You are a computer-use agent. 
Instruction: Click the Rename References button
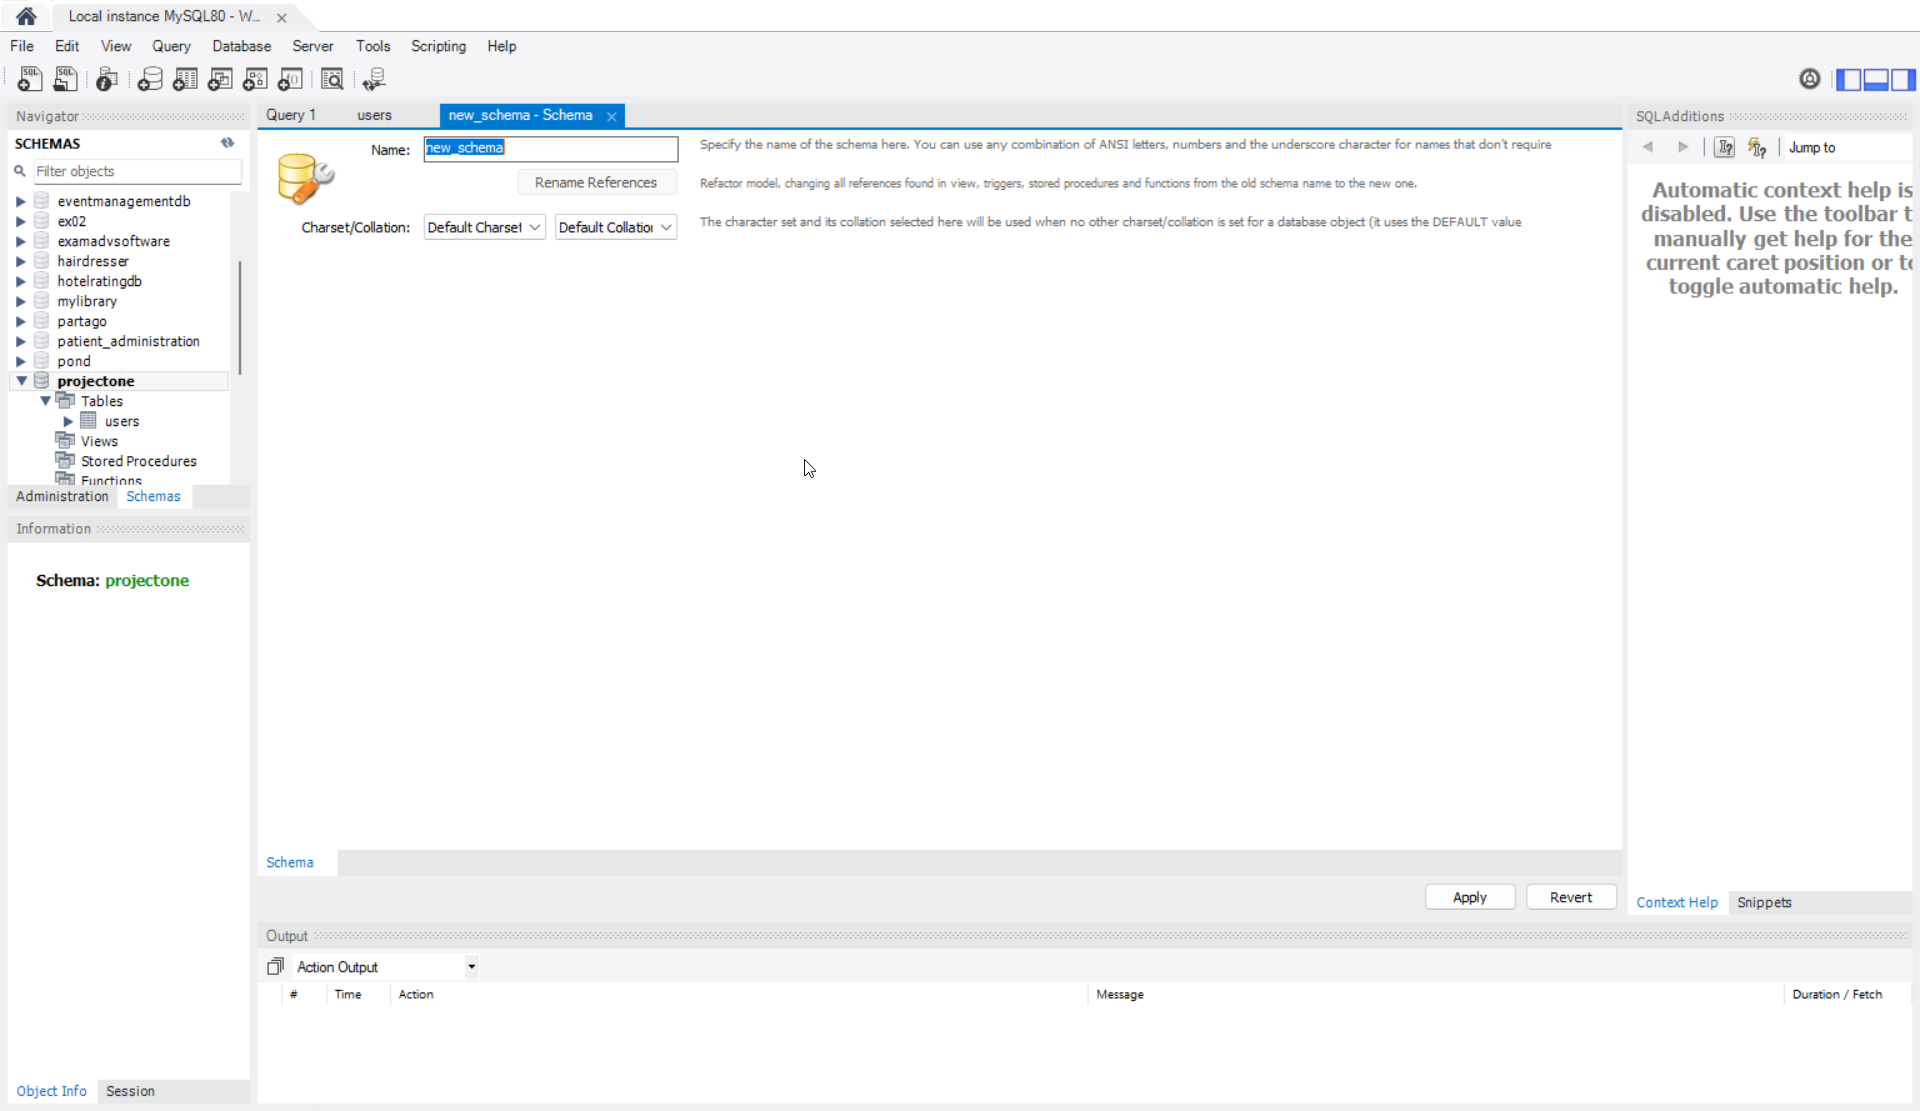pos(597,182)
